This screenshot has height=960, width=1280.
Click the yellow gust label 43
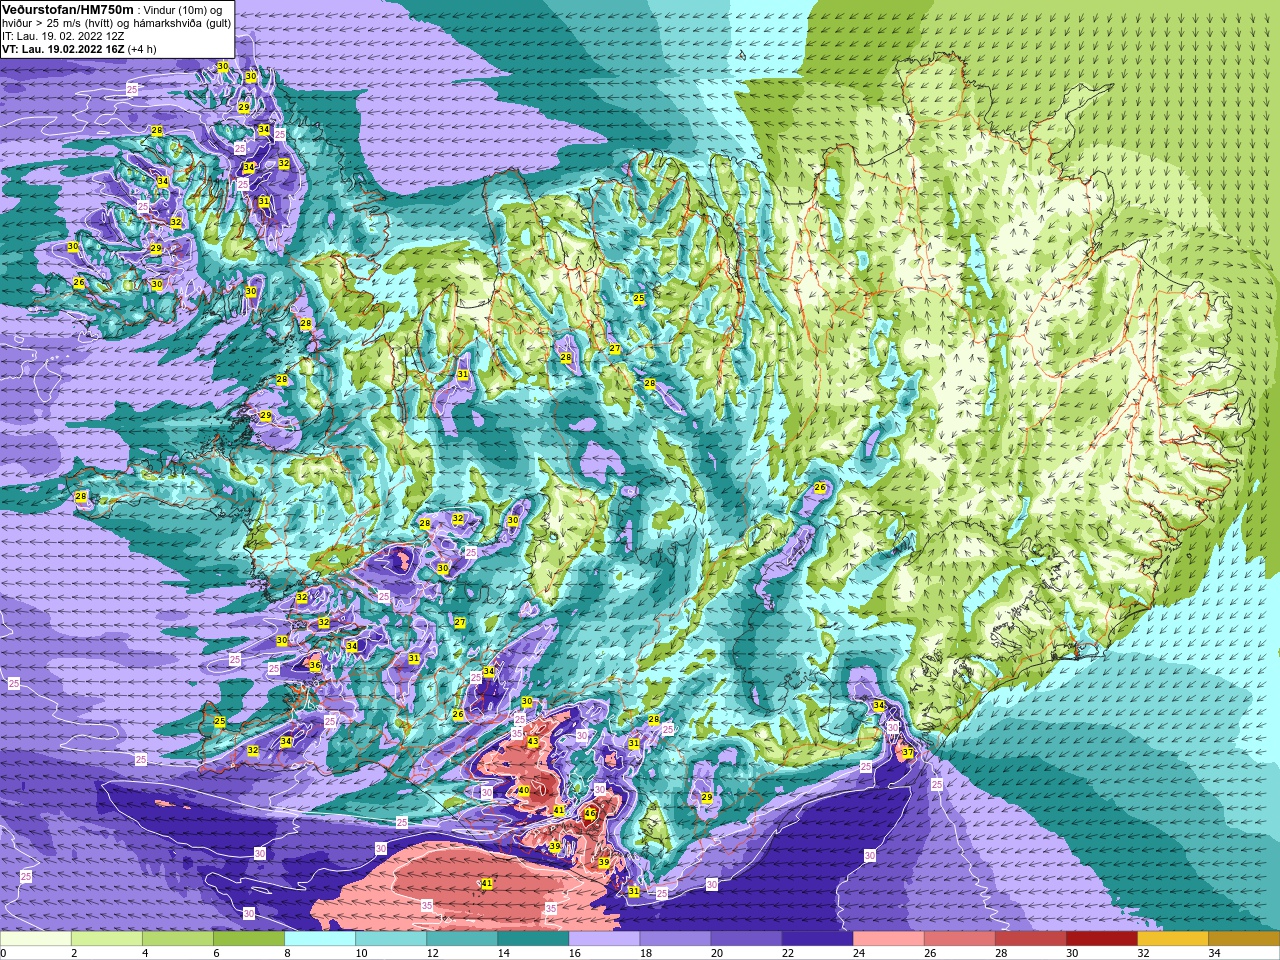[533, 742]
